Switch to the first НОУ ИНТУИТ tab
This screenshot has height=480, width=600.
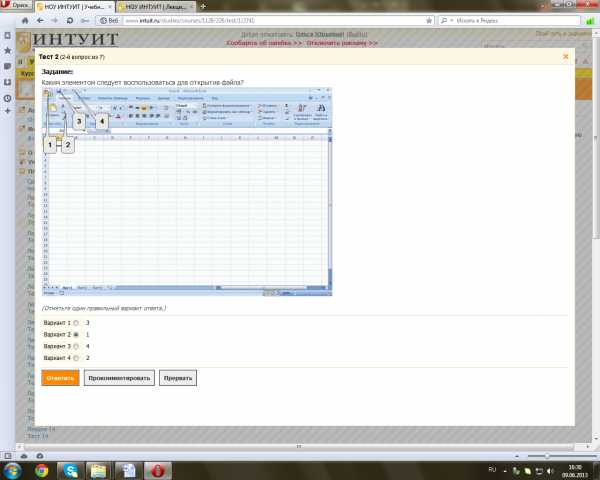pos(75,7)
